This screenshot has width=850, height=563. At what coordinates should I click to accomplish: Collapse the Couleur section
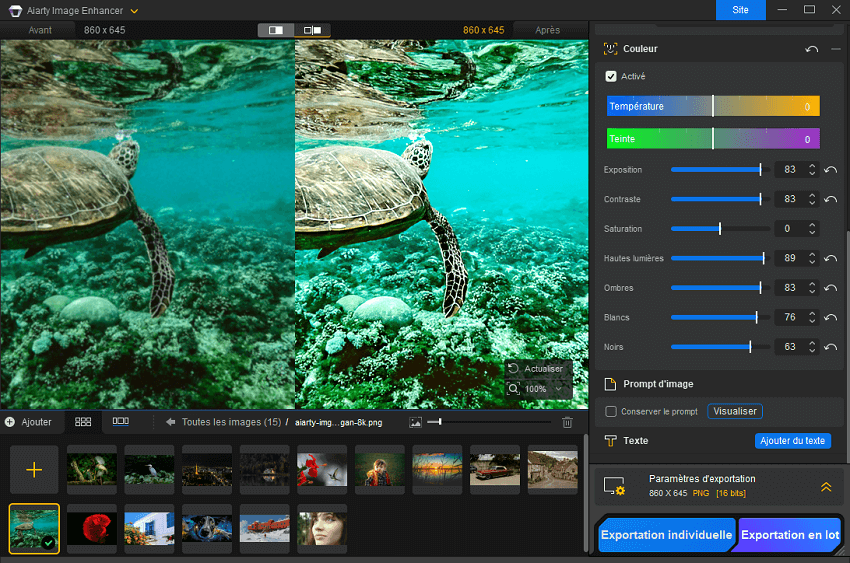coord(836,49)
